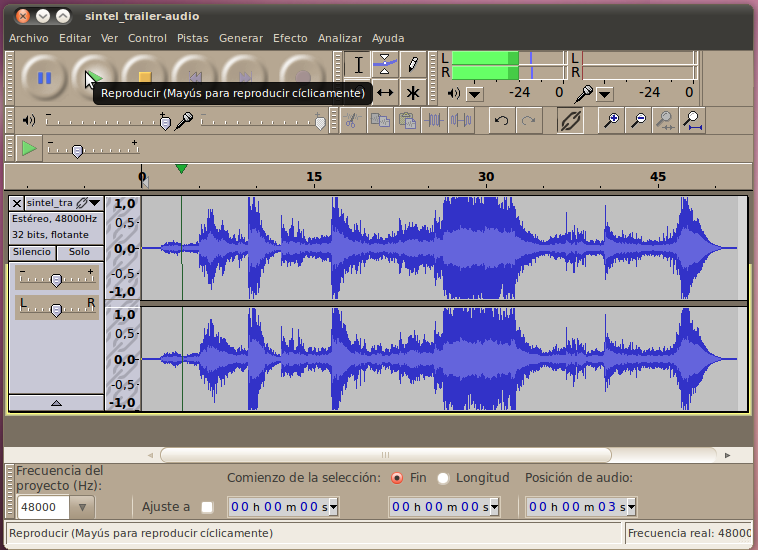Click the Zoom In magnifier icon
The image size is (758, 550).
click(612, 120)
